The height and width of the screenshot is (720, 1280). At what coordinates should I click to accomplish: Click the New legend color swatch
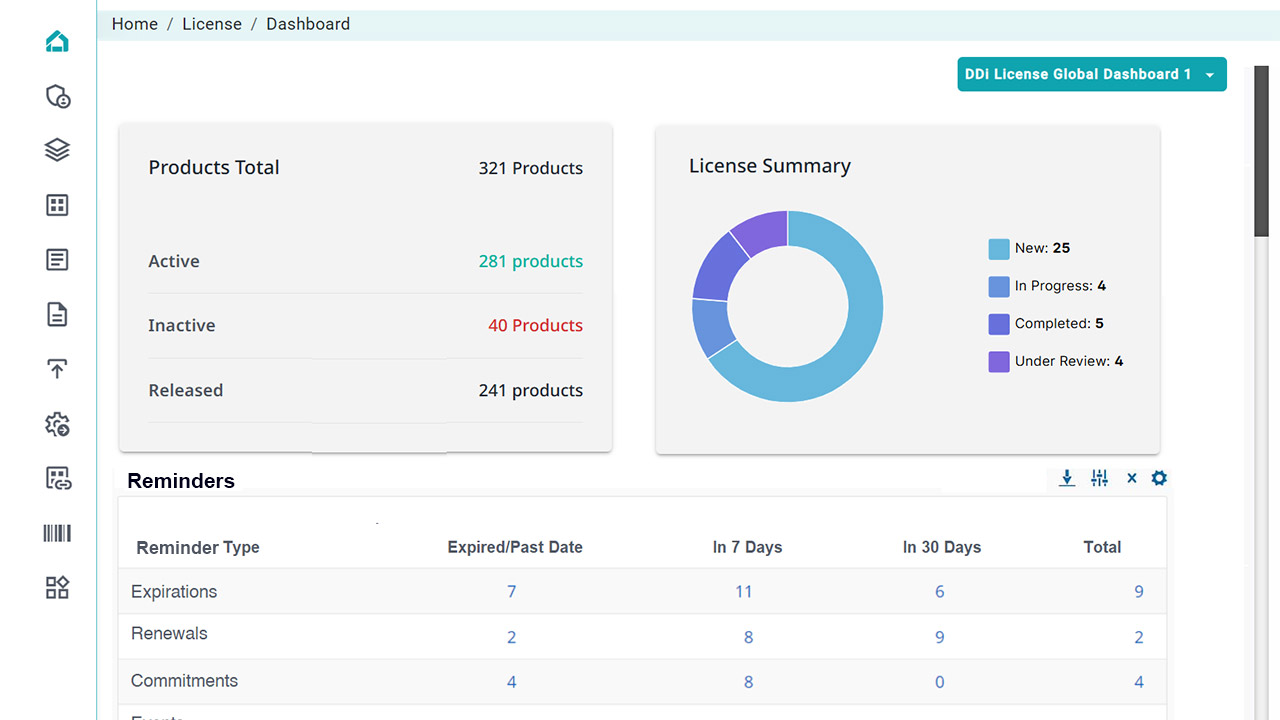coord(998,249)
